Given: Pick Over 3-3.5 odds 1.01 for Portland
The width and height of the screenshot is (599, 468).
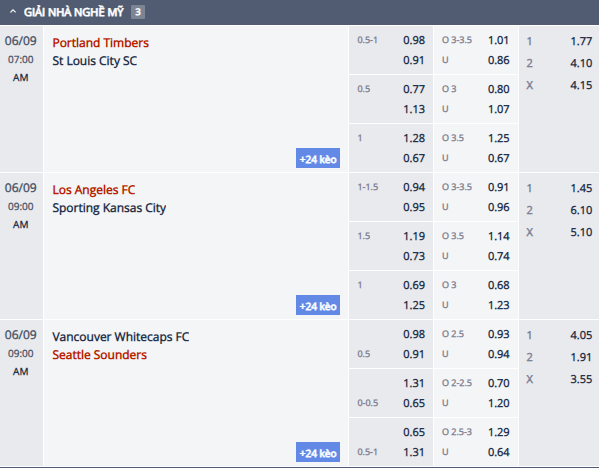Looking at the screenshot, I should 499,40.
